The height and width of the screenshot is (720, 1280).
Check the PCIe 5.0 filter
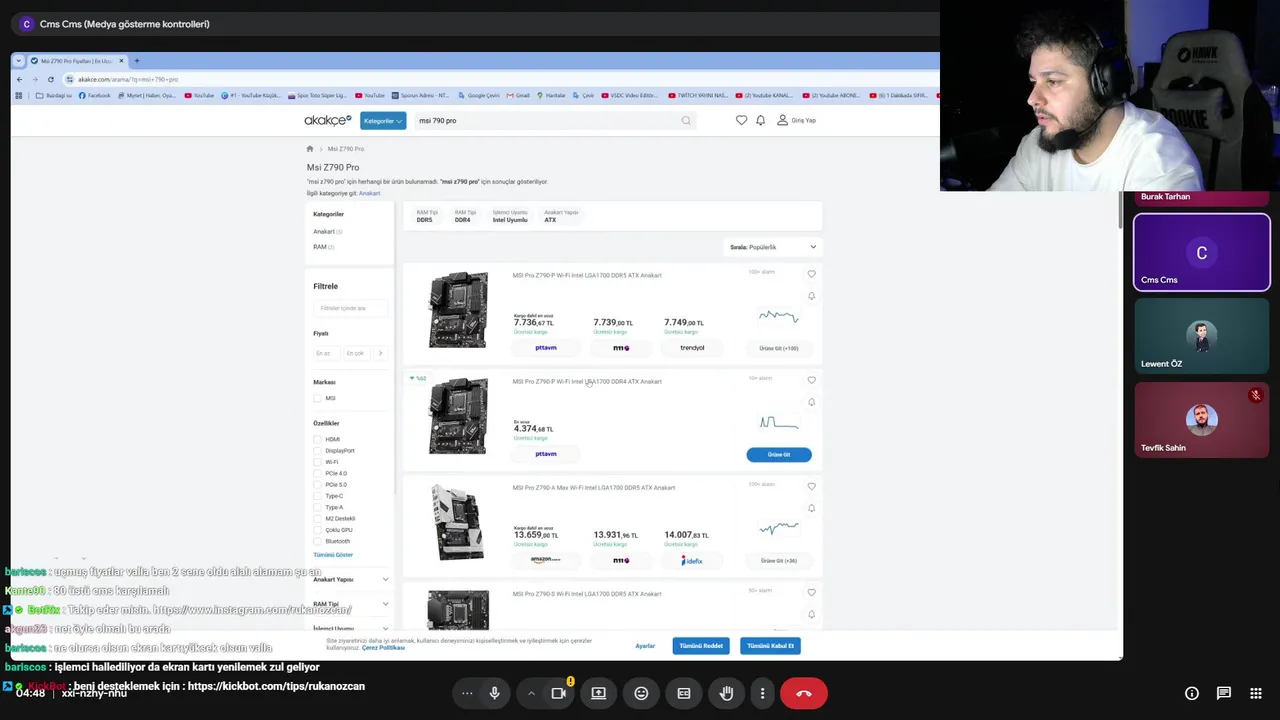[318, 485]
